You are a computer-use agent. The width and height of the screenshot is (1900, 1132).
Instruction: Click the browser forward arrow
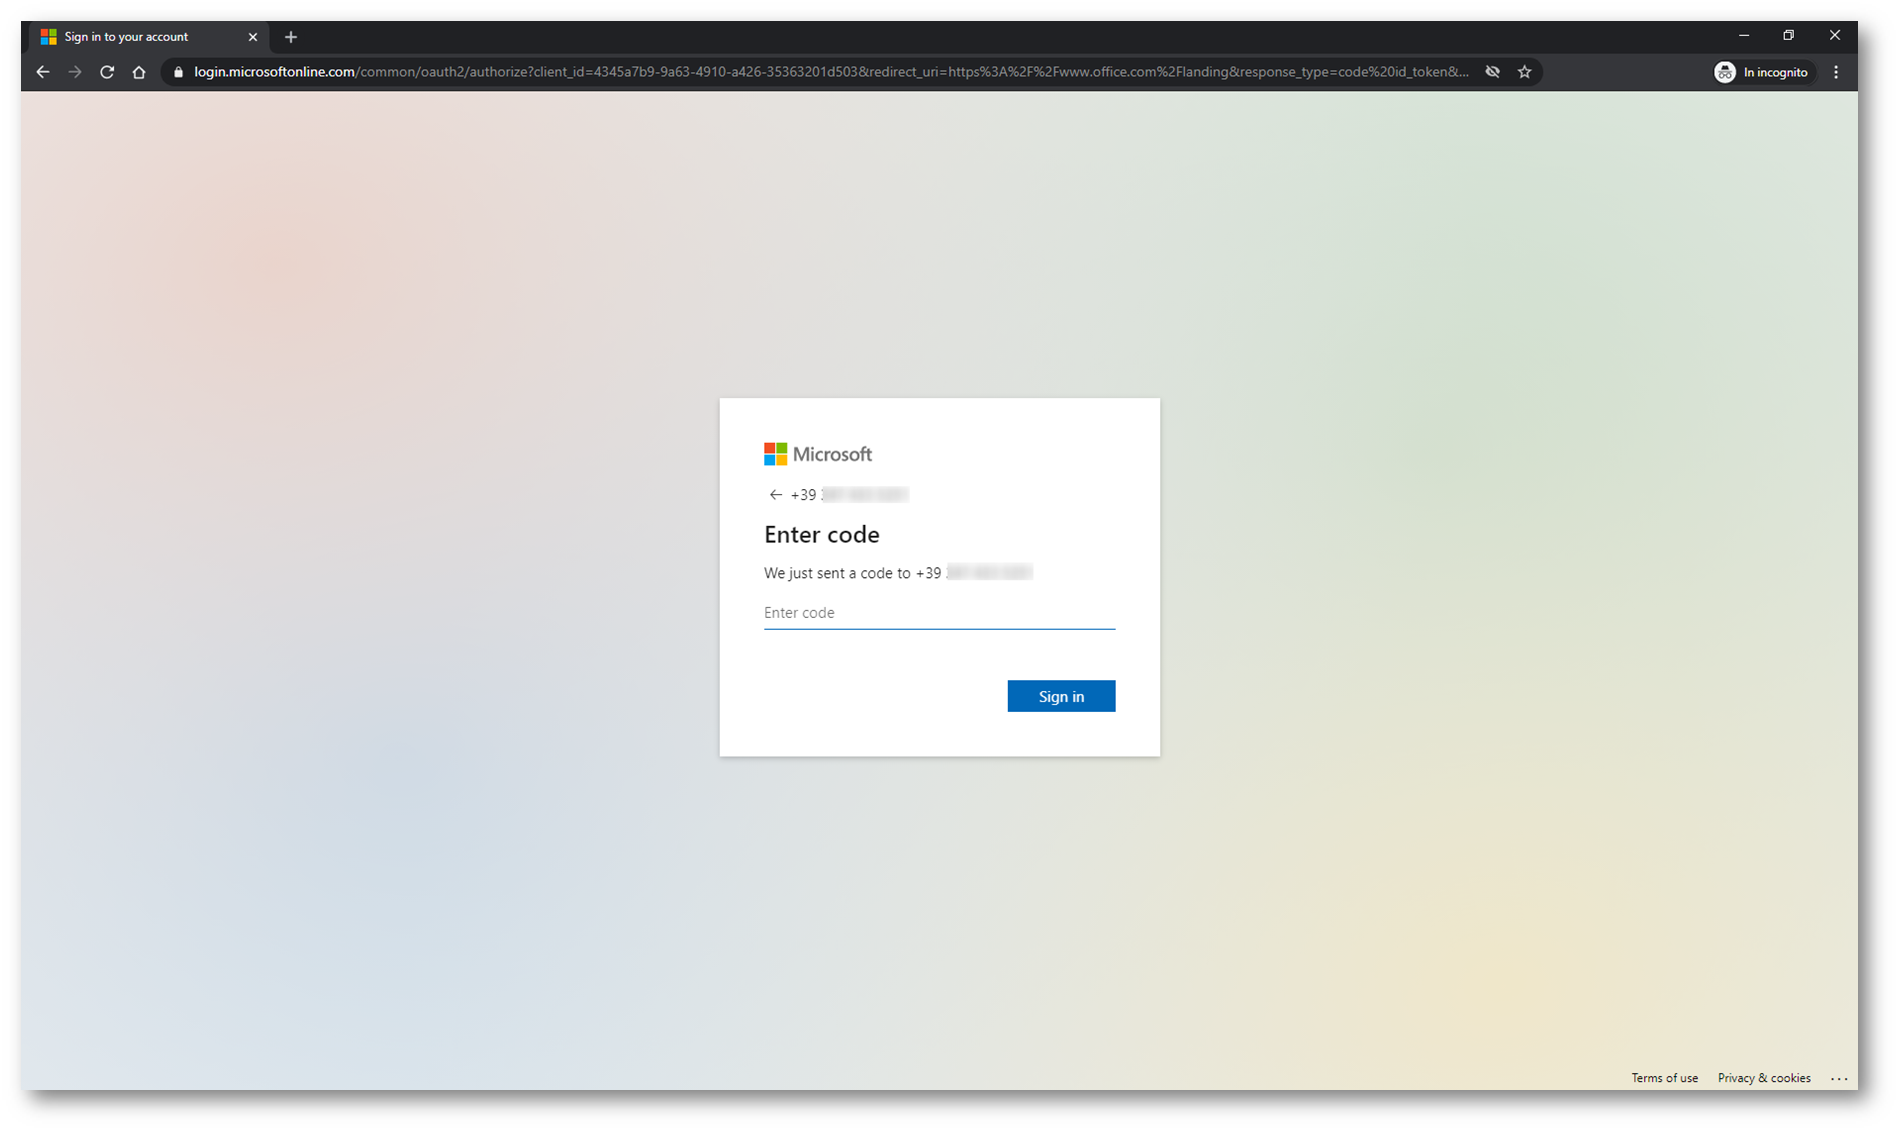coord(75,72)
